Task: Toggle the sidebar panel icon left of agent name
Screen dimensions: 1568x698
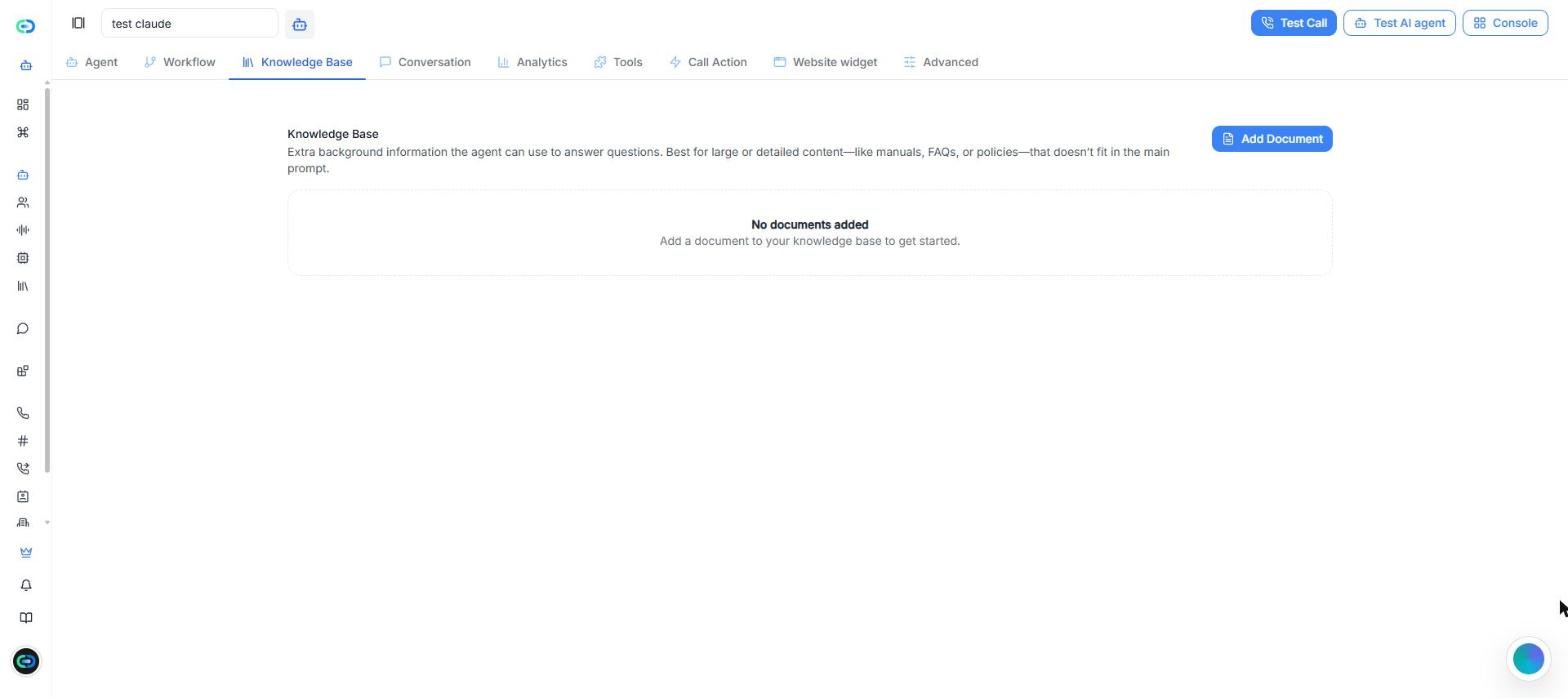Action: coord(78,23)
